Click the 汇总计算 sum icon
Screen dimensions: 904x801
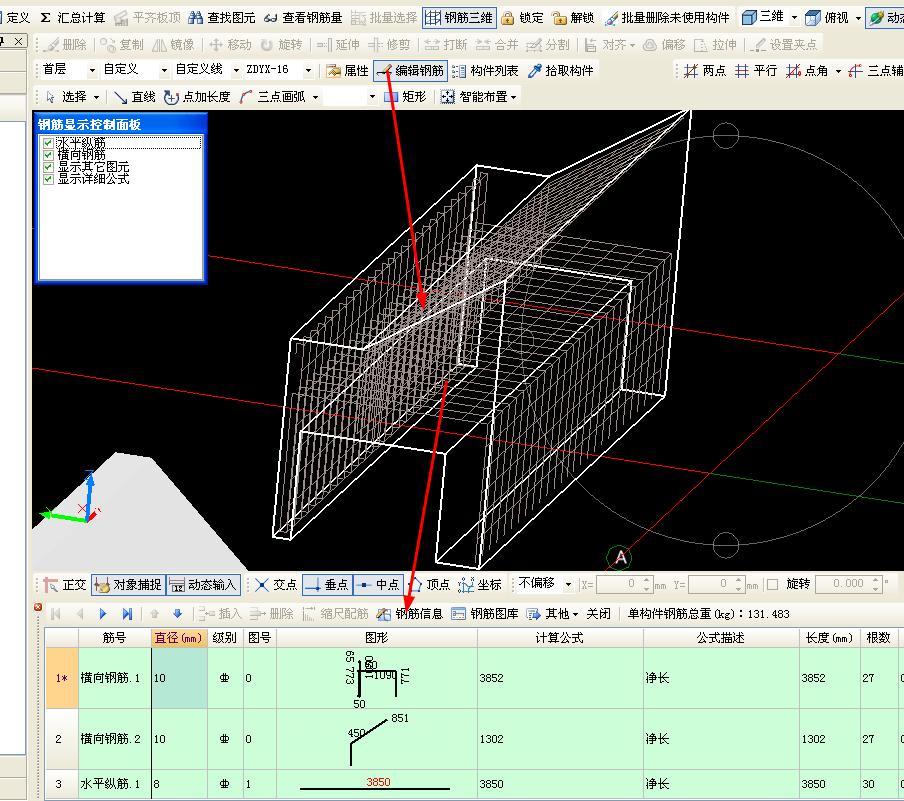click(46, 18)
